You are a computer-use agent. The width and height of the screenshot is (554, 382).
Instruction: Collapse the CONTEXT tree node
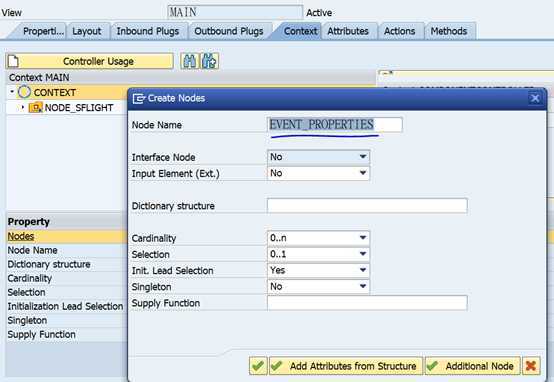pyautogui.click(x=12, y=92)
